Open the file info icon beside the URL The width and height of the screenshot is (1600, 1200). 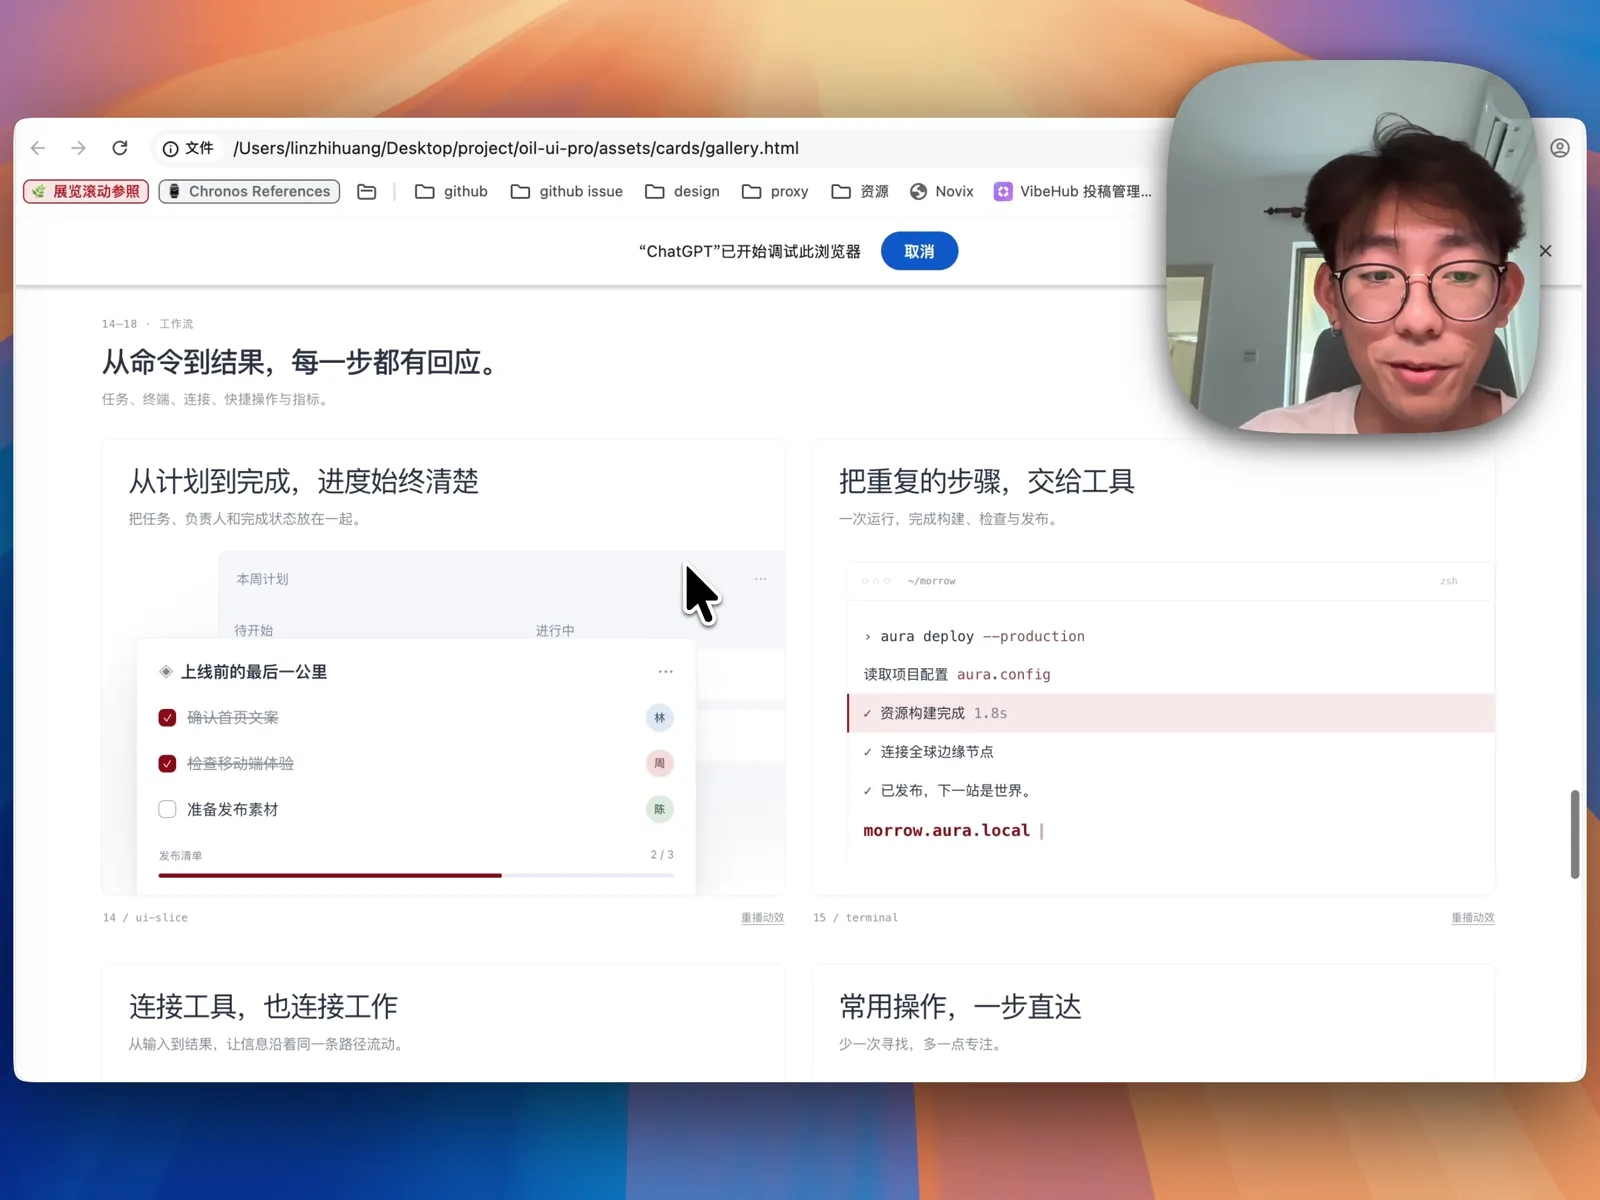tap(171, 149)
